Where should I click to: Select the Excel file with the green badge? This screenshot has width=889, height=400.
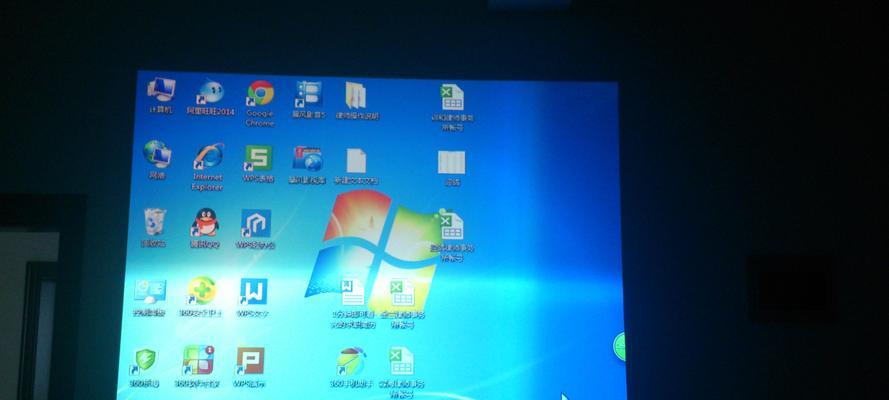tap(451, 236)
